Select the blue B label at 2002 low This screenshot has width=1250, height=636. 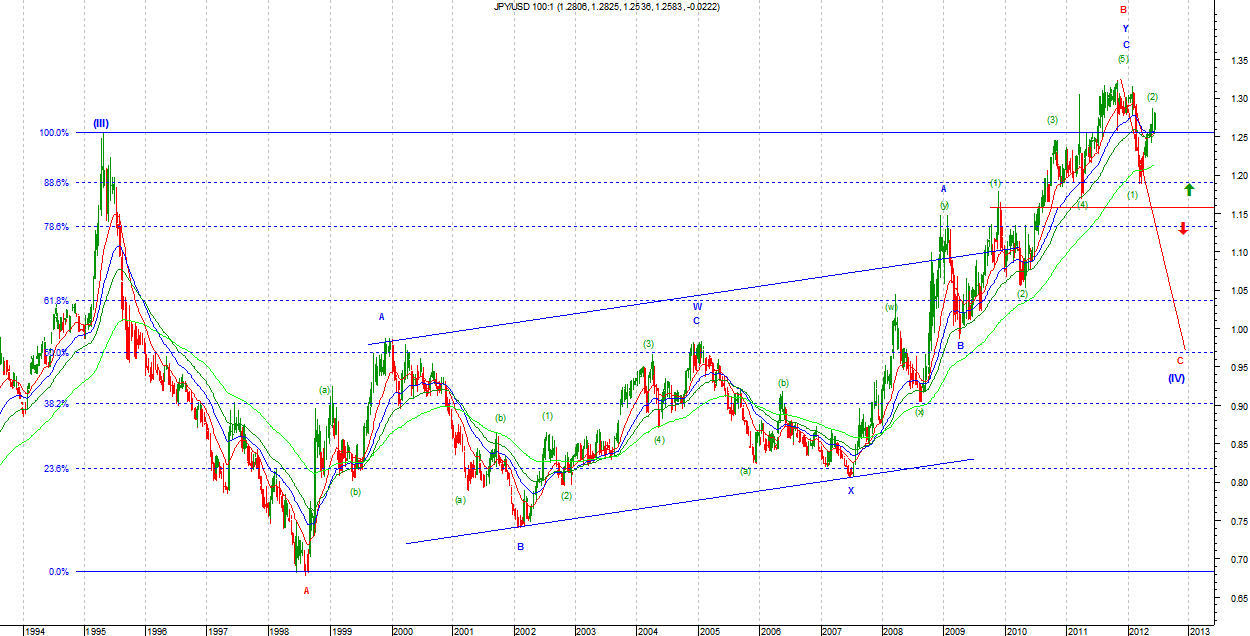(x=520, y=547)
